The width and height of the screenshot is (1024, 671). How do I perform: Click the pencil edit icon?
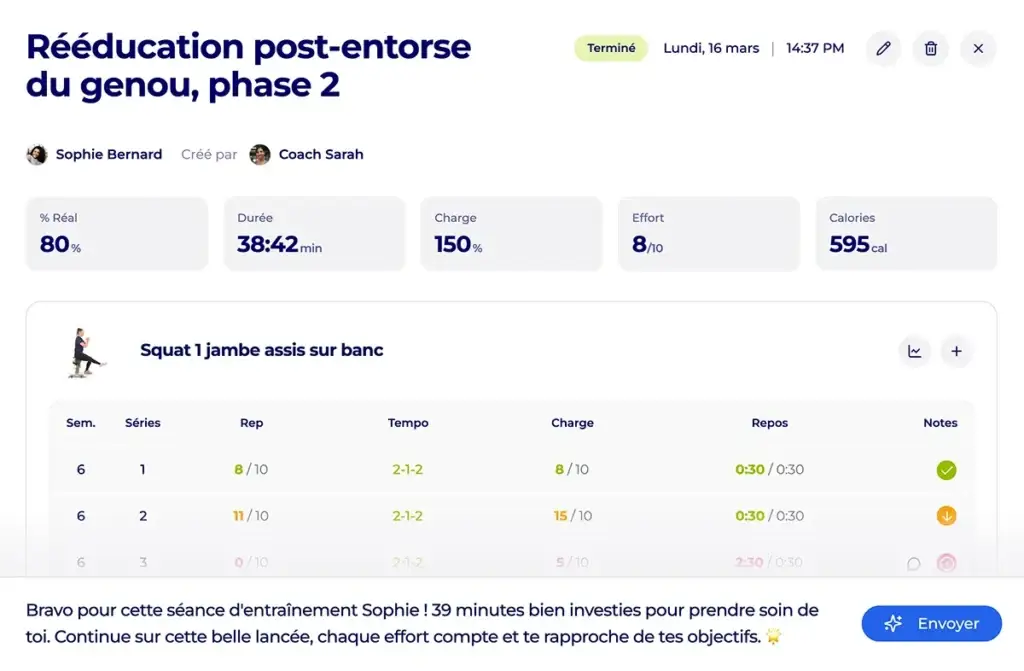click(x=883, y=48)
